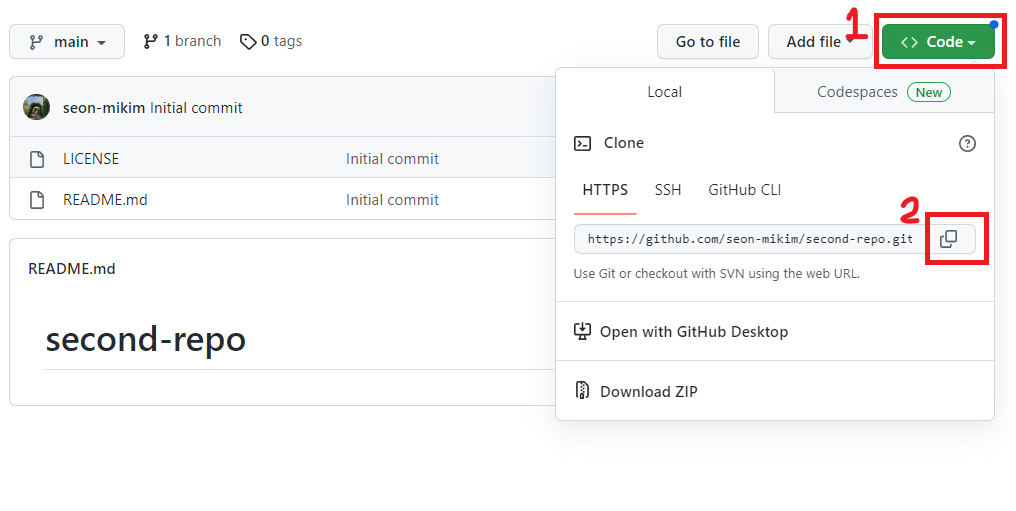
Task: Open seon-mikim user avatar
Action: point(36,107)
